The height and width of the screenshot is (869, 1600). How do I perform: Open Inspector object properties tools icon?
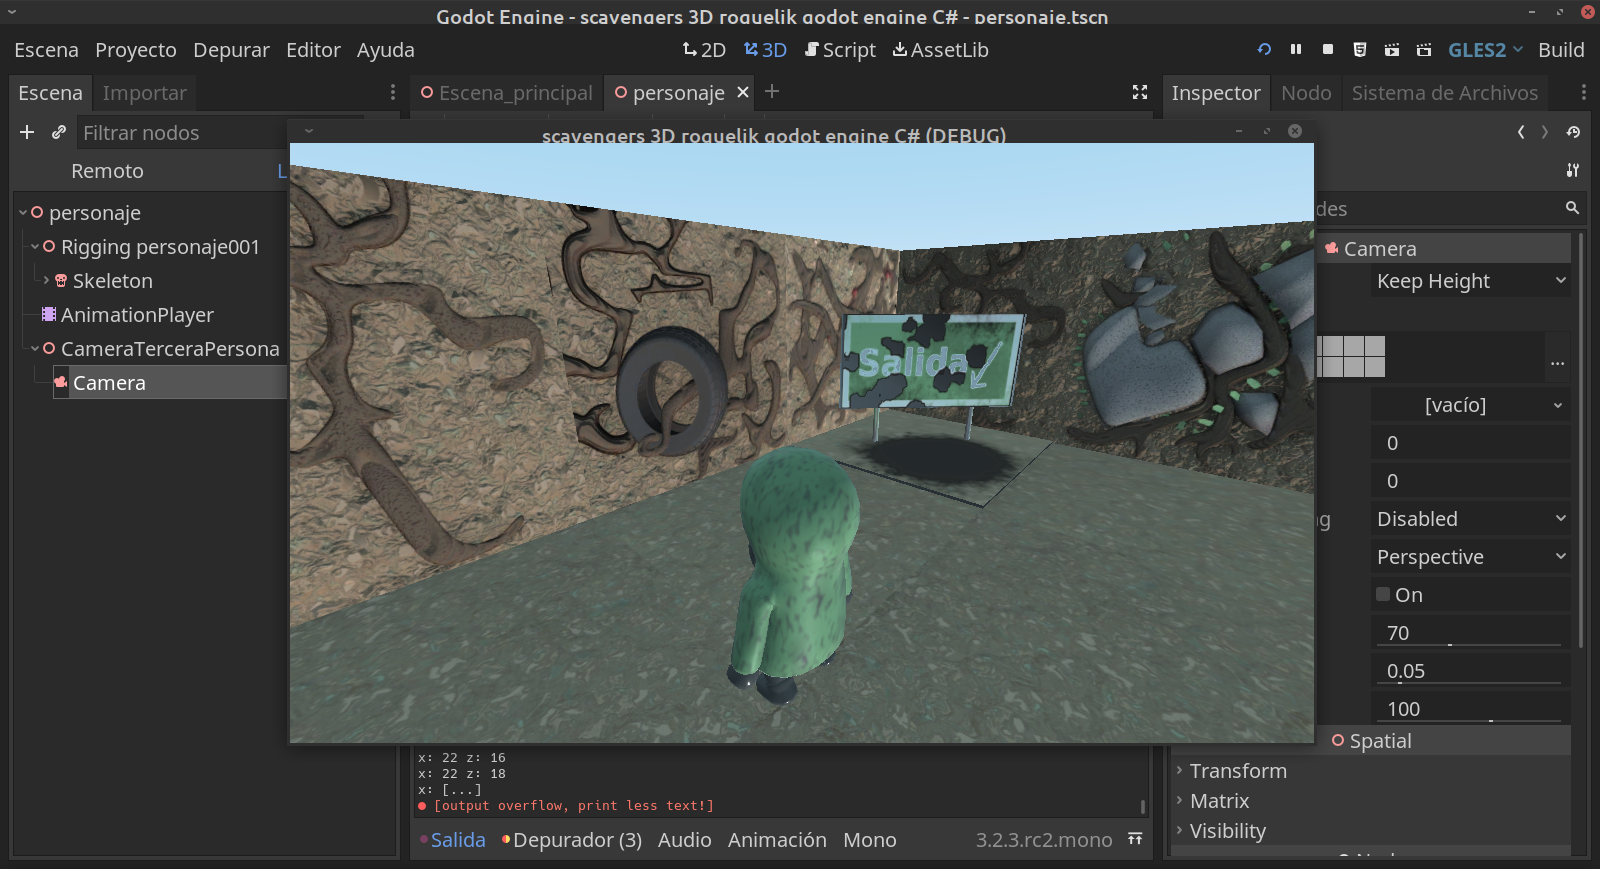click(x=1573, y=170)
